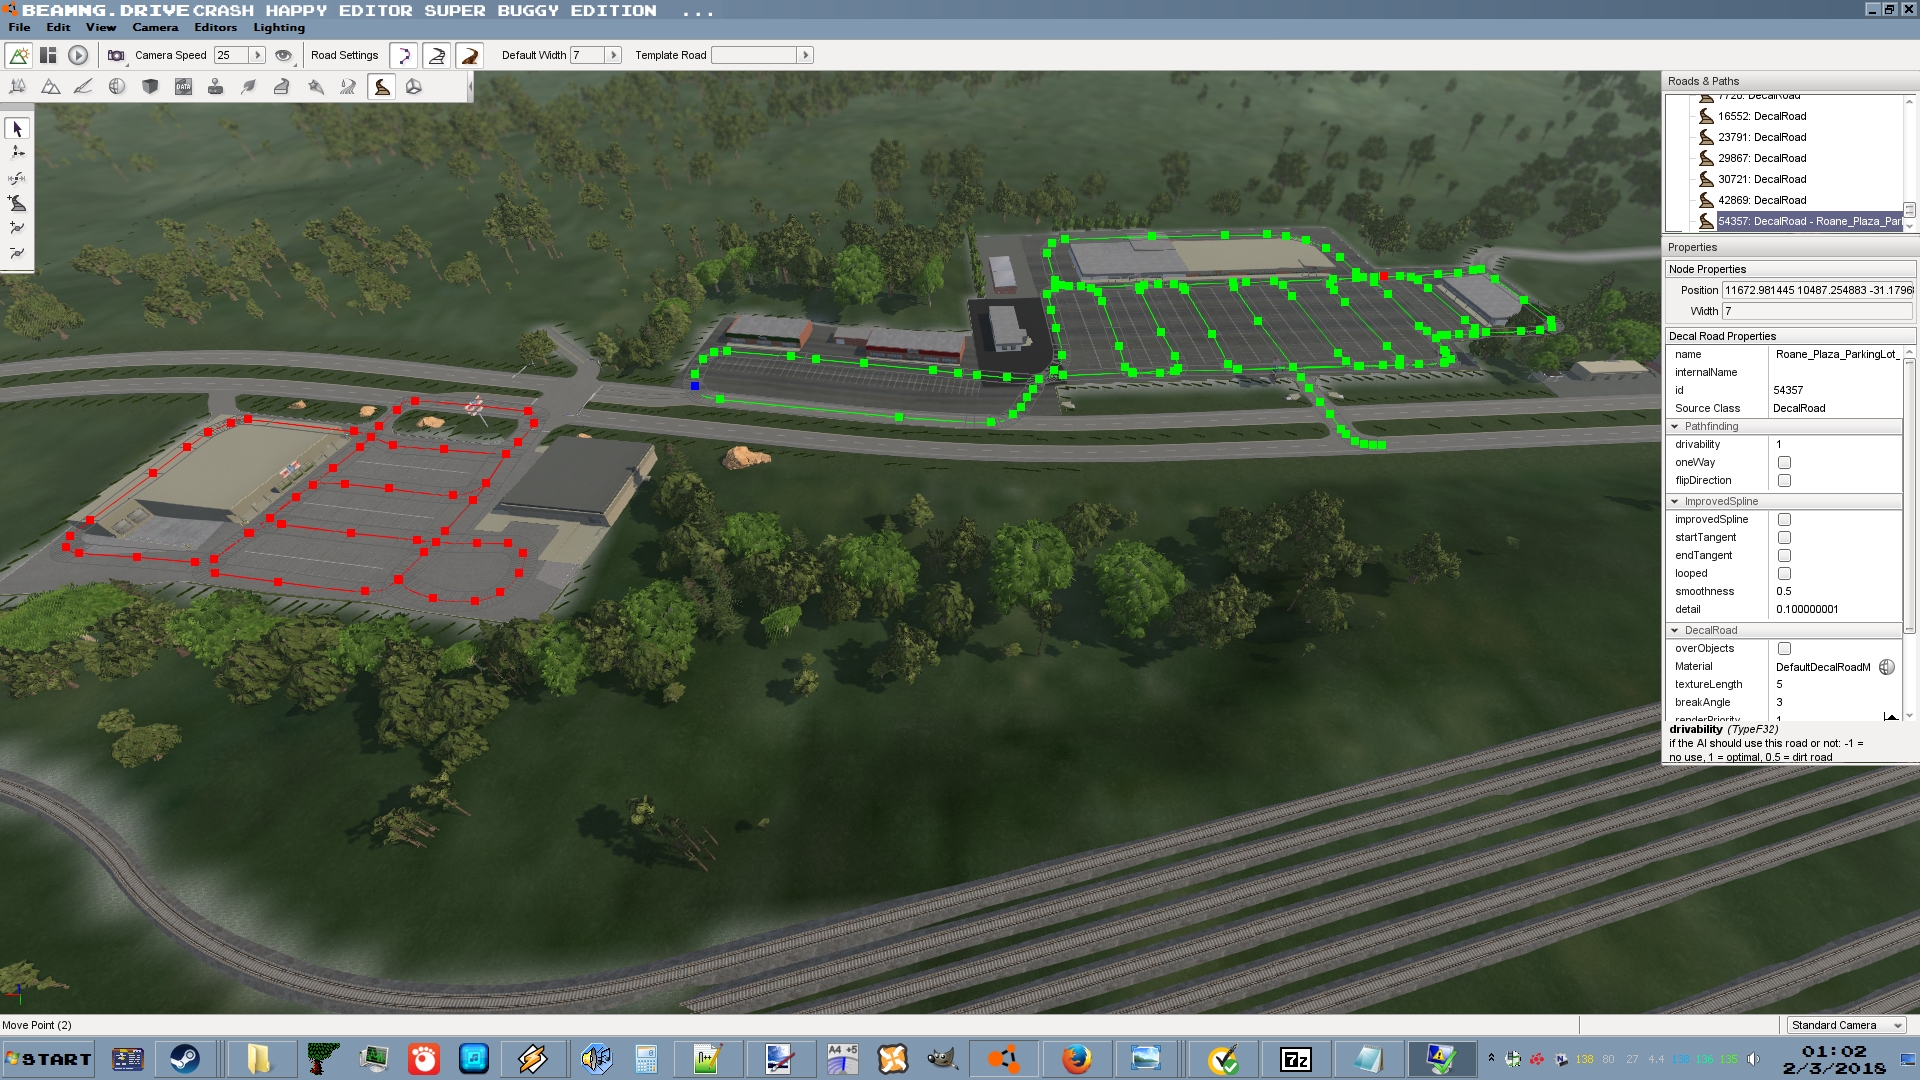Viewport: 1920px width, 1080px height.
Task: Select the arrow Select Road tool
Action: (x=17, y=128)
